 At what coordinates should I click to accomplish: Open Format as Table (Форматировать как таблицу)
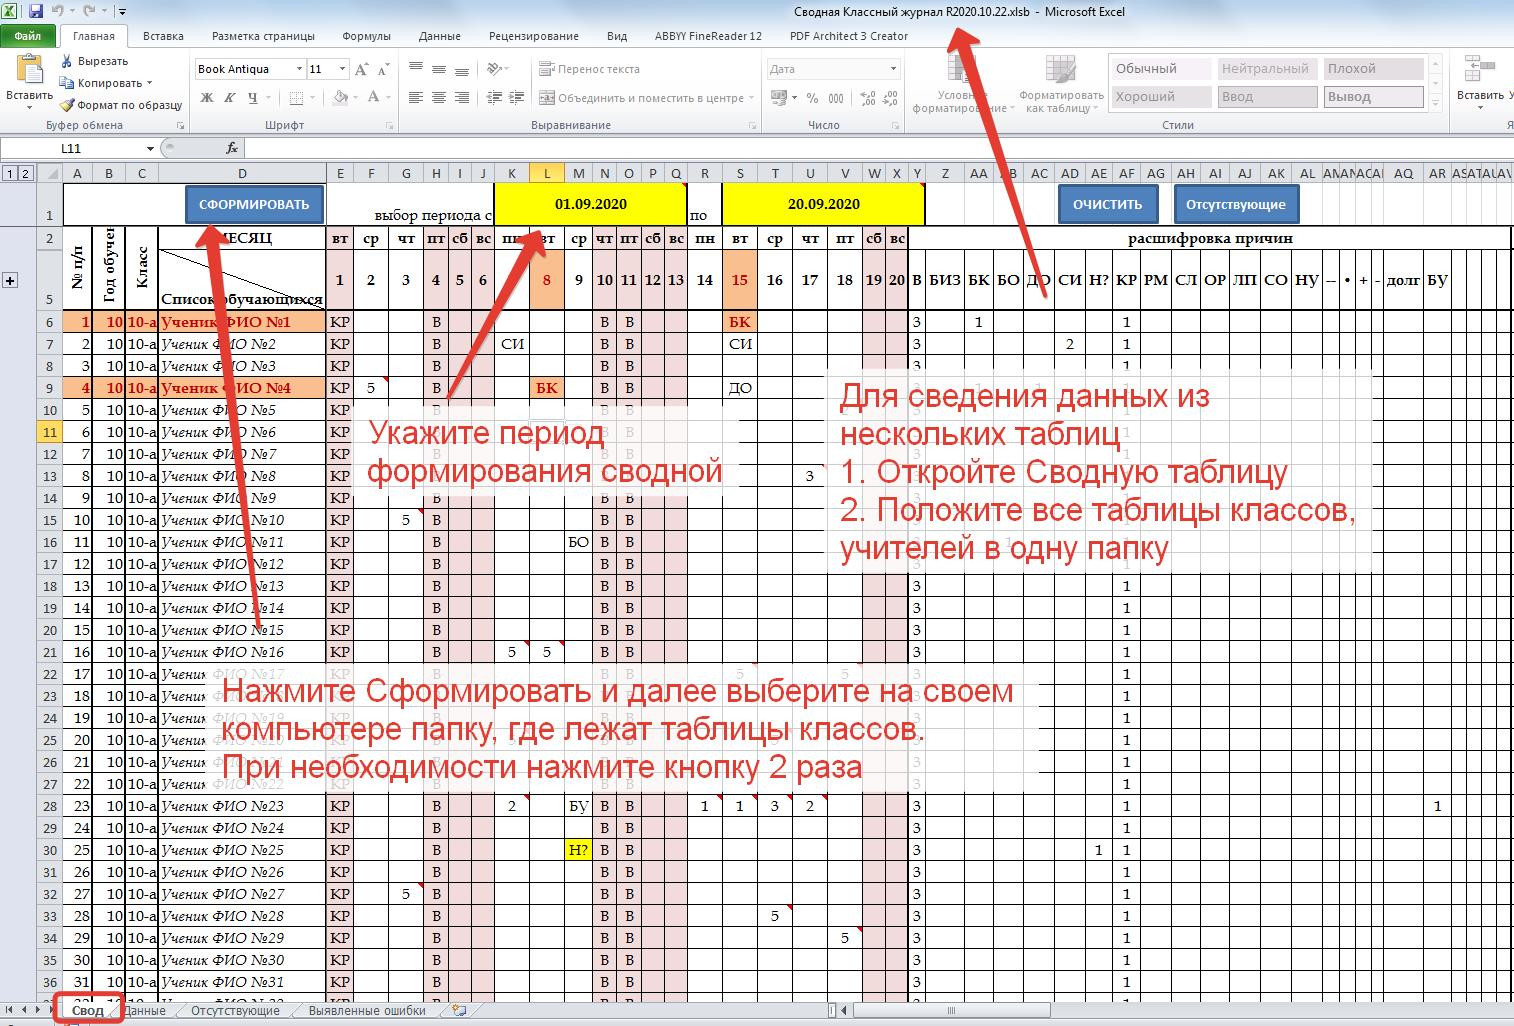(1060, 84)
